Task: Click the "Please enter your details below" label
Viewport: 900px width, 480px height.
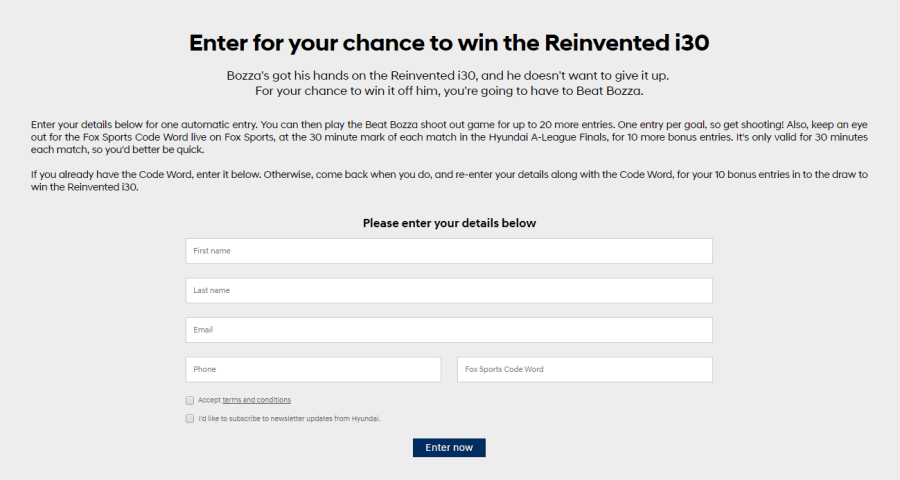Action: (x=449, y=223)
